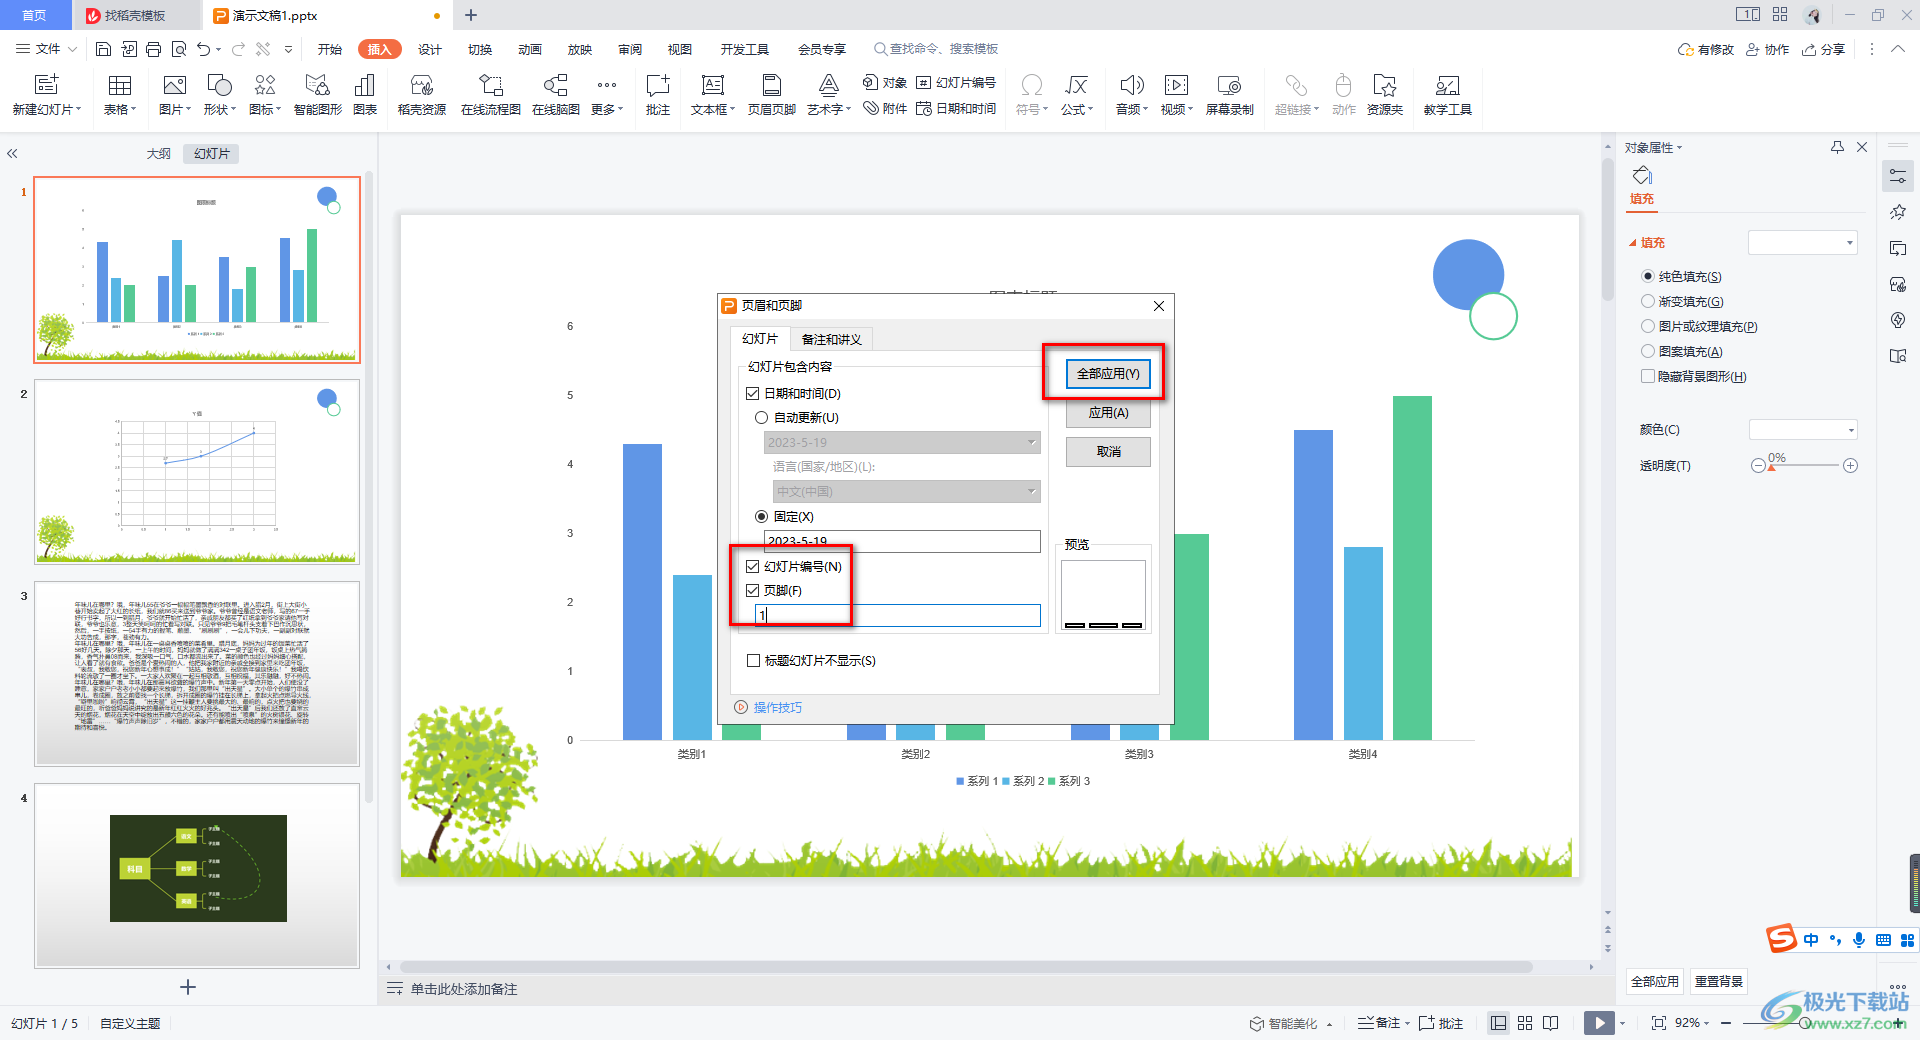
Task: Switch to the 设计 ribbon tab
Action: 430,49
